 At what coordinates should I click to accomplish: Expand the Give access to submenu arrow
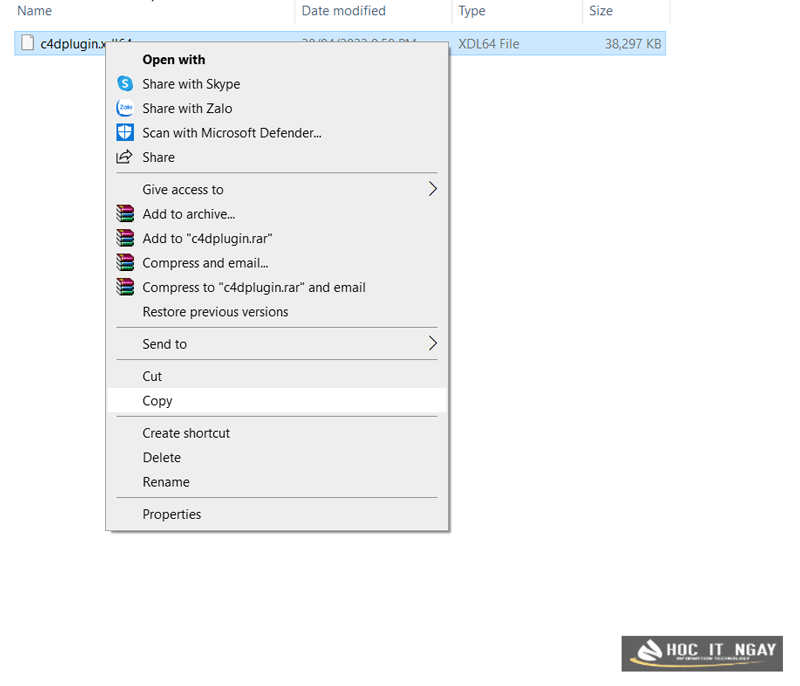(x=432, y=189)
